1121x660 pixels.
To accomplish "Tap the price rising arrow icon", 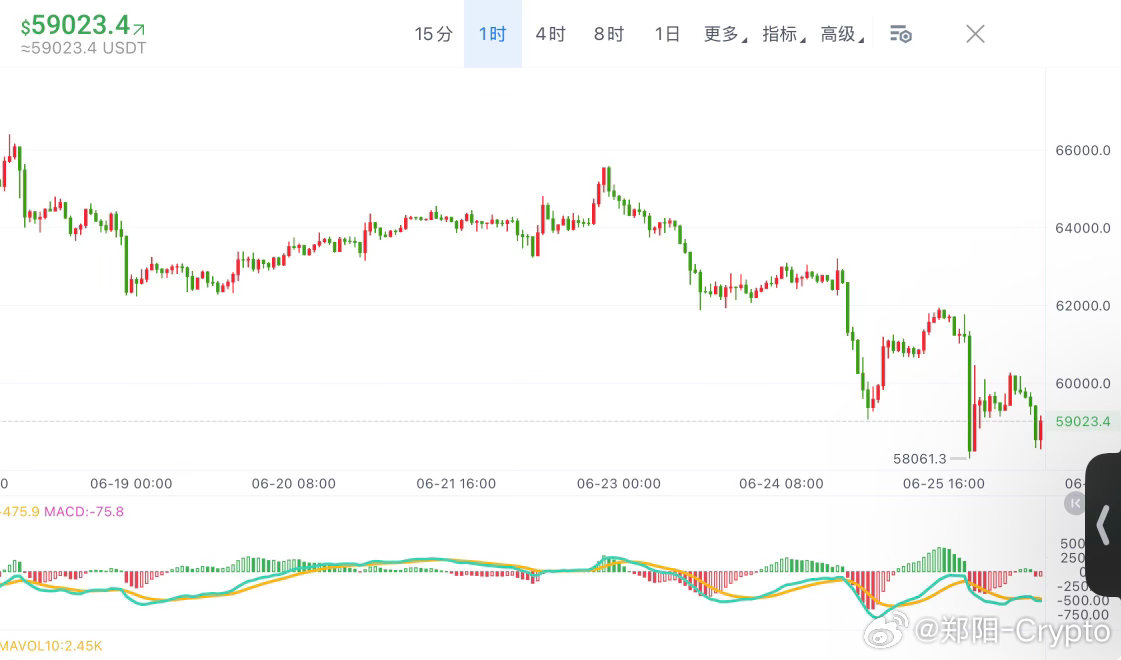I will click(139, 29).
